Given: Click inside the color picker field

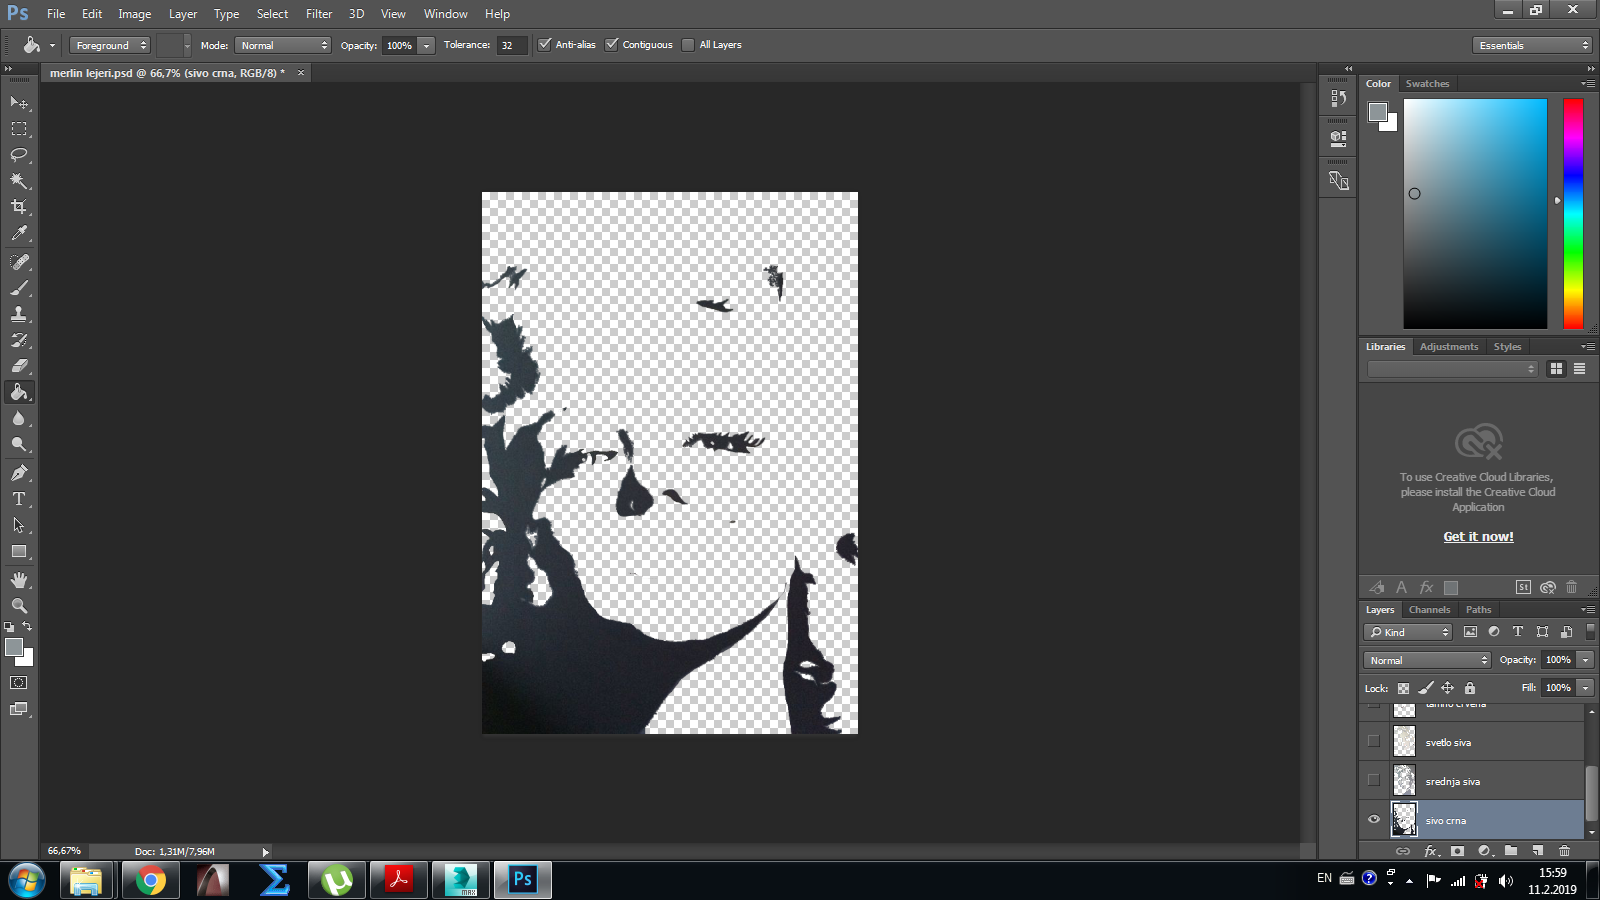Looking at the screenshot, I should pos(1475,214).
